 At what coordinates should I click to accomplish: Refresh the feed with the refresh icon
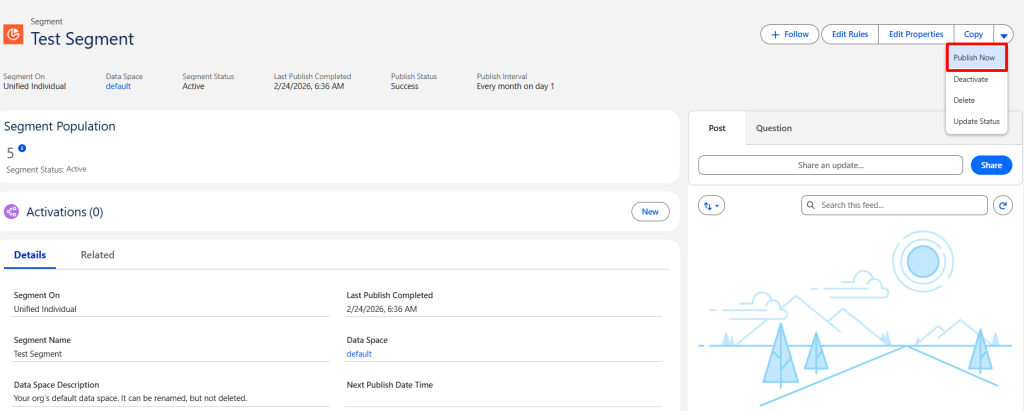[x=1004, y=205]
